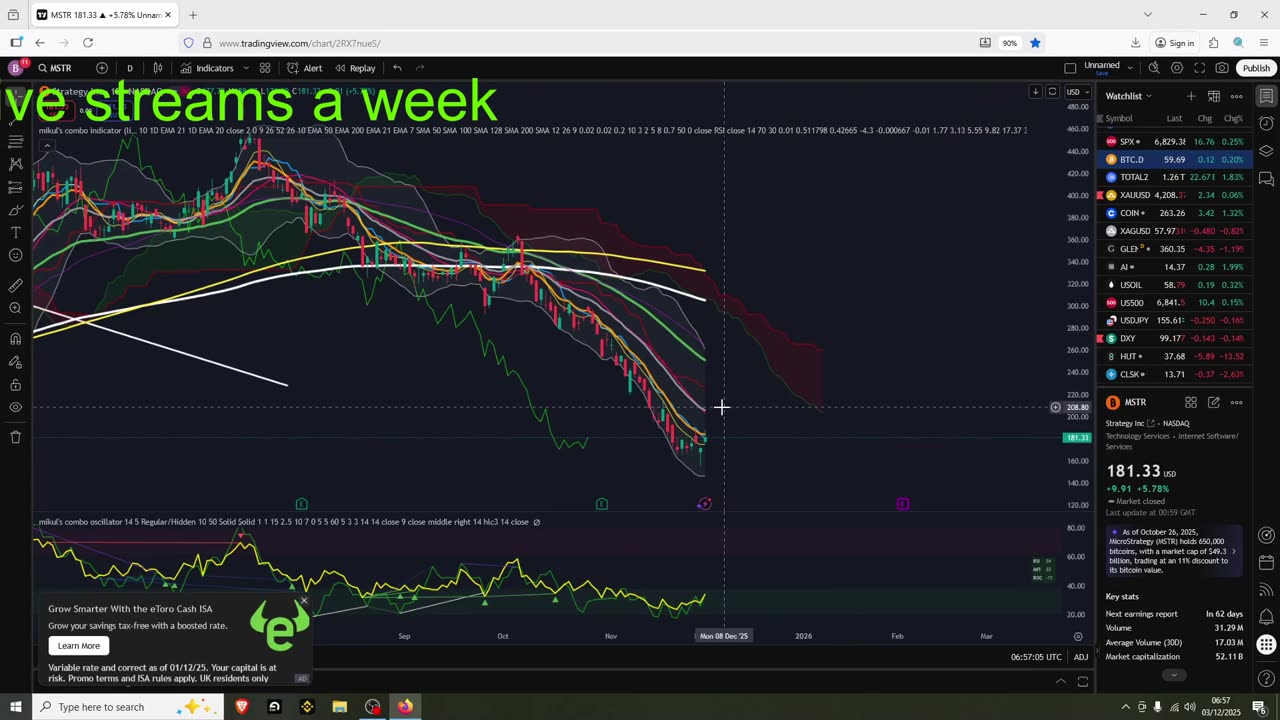Open Windows Start menu
Image resolution: width=1280 pixels, height=720 pixels.
tap(15, 707)
